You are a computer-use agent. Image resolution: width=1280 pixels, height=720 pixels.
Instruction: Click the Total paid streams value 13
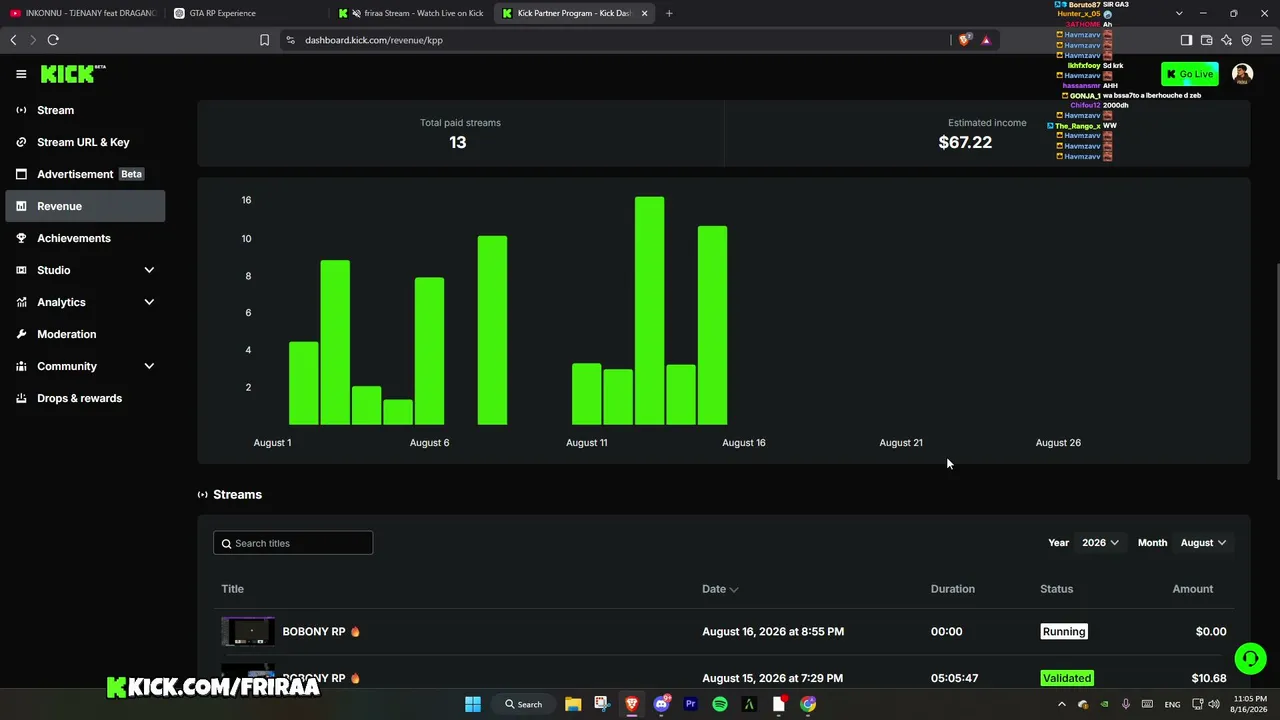458,142
